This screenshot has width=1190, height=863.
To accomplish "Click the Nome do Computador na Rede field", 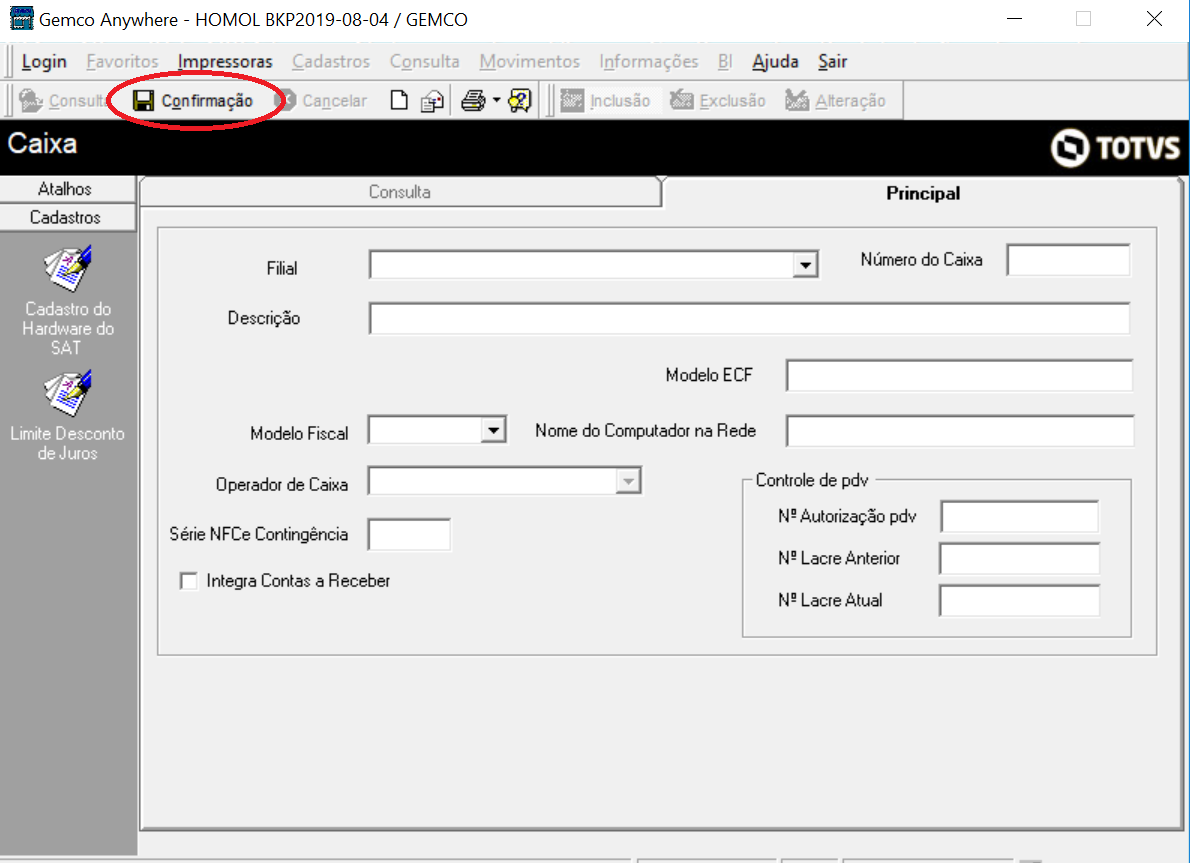I will pyautogui.click(x=960, y=431).
